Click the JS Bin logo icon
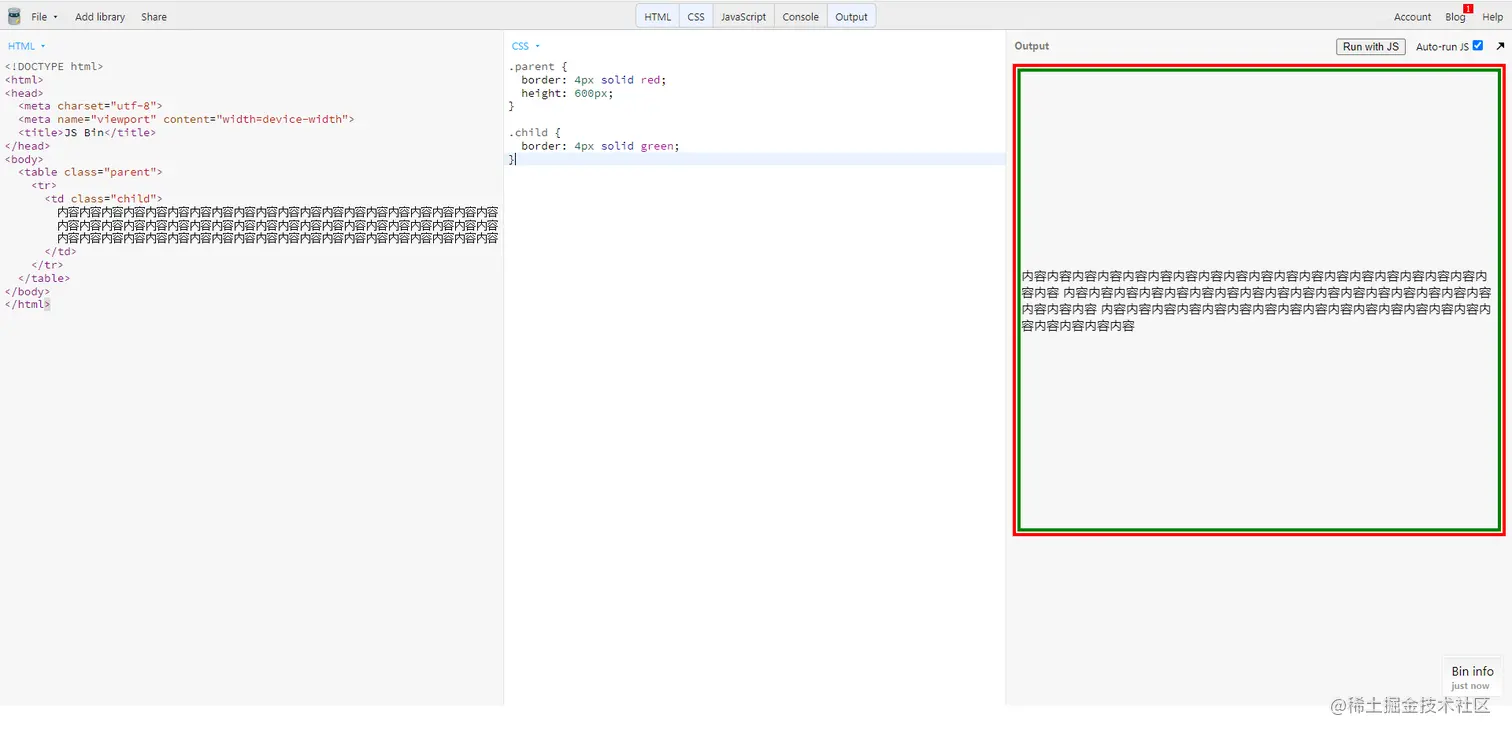The image size is (1512, 737). pos(14,16)
